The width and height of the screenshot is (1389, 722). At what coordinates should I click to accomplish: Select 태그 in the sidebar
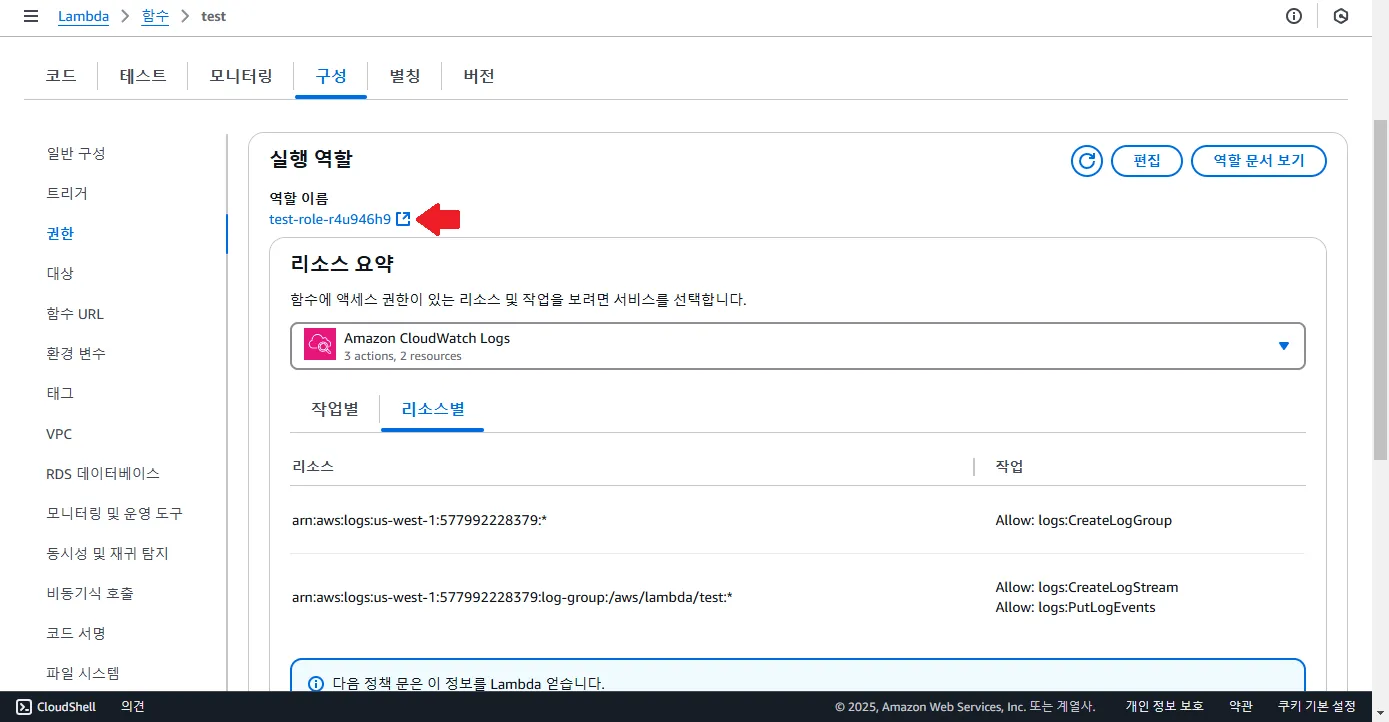pos(60,394)
